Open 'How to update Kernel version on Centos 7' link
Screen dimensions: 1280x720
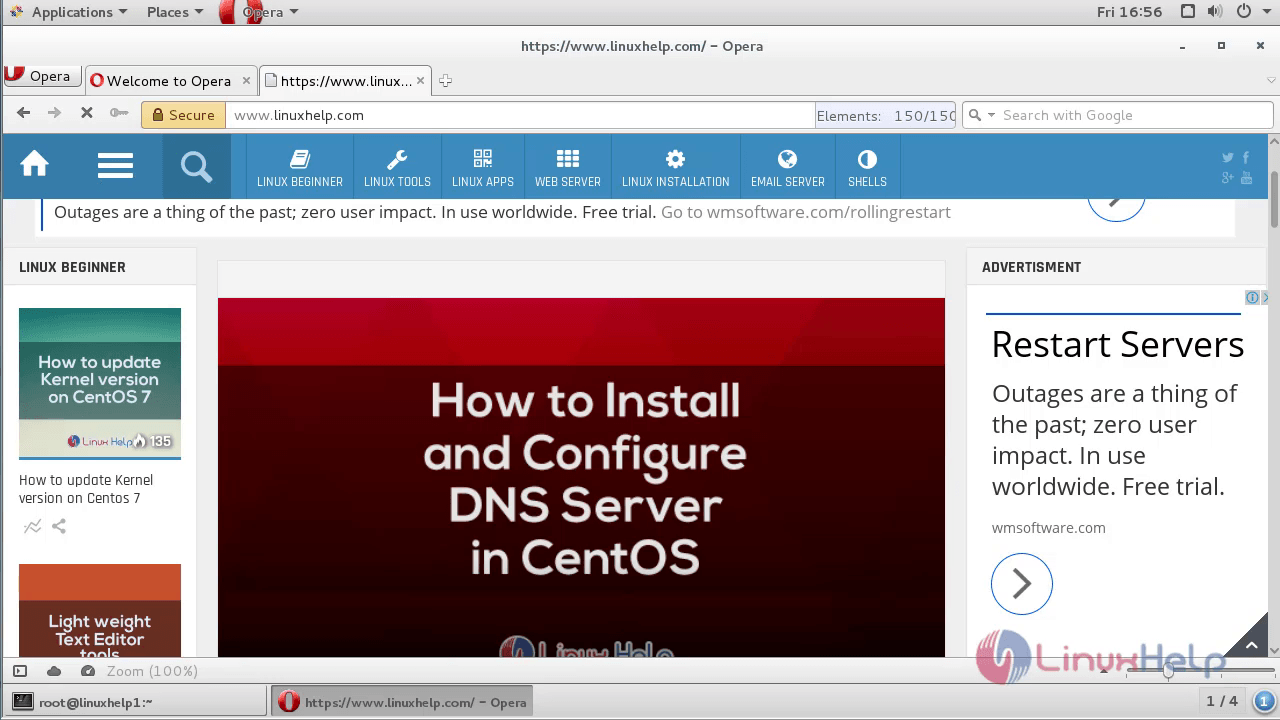click(x=86, y=489)
